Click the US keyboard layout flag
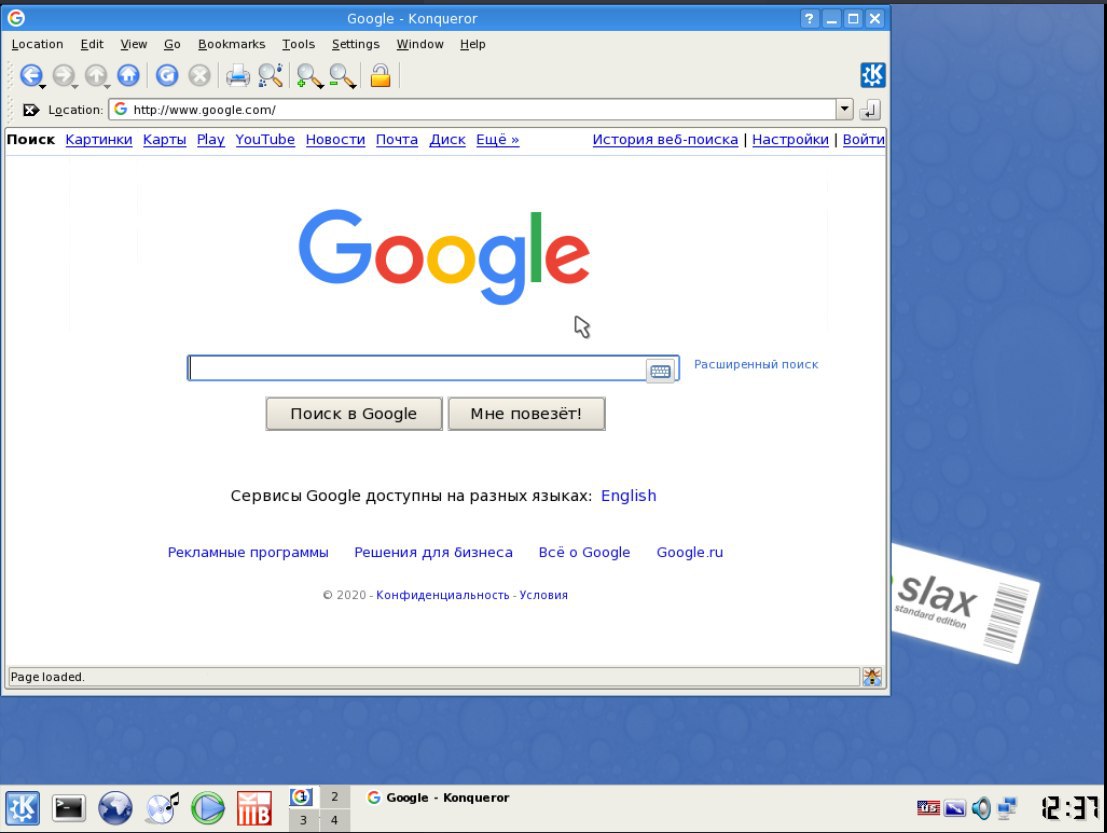1107x833 pixels. 928,808
